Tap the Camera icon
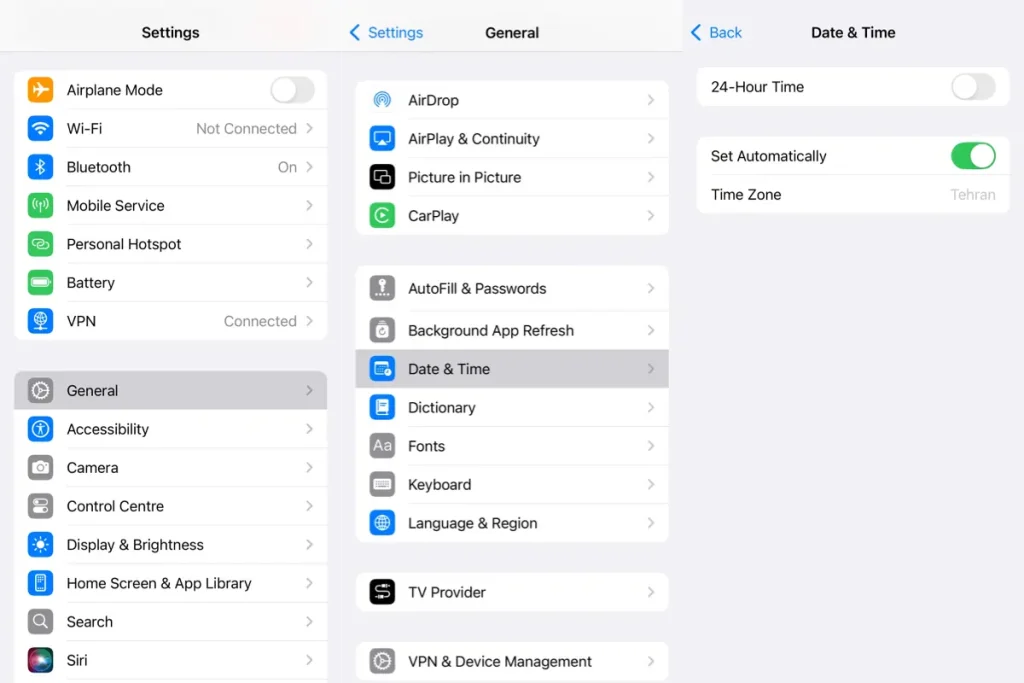Viewport: 1024px width, 683px height. pyautogui.click(x=40, y=467)
